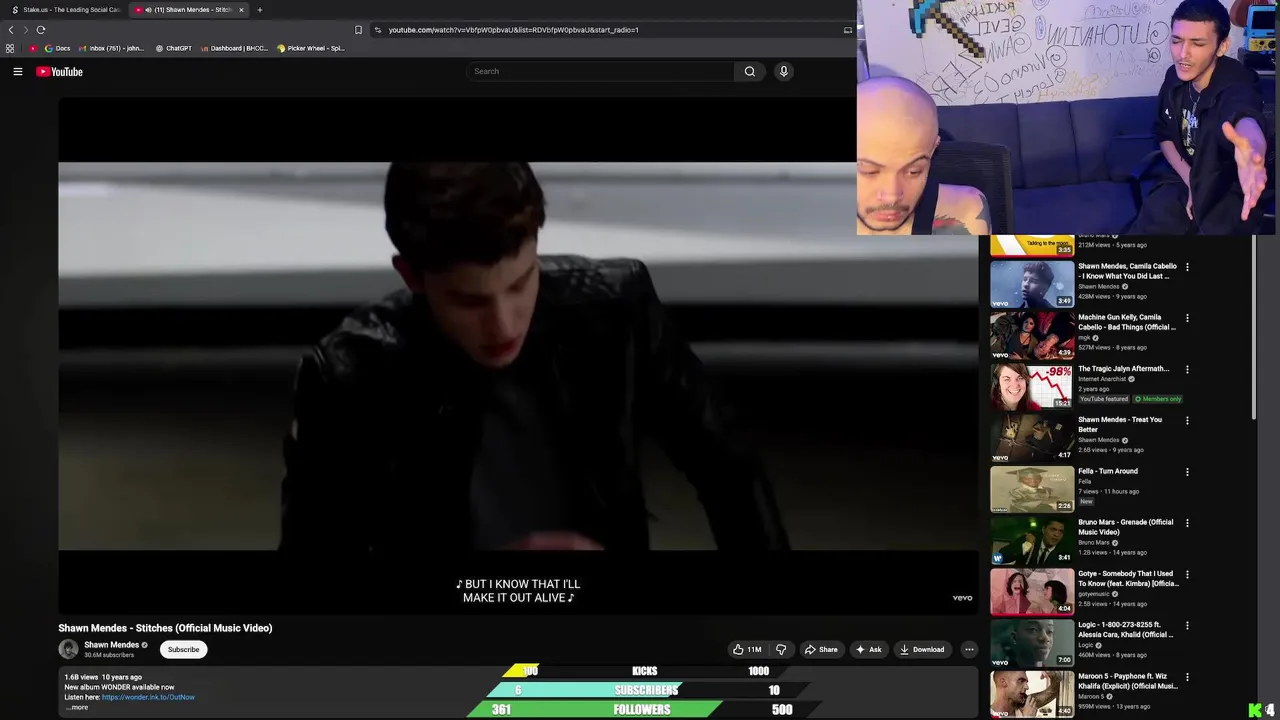
Task: Open options menu for Fella - Turn Around
Action: [1187, 472]
